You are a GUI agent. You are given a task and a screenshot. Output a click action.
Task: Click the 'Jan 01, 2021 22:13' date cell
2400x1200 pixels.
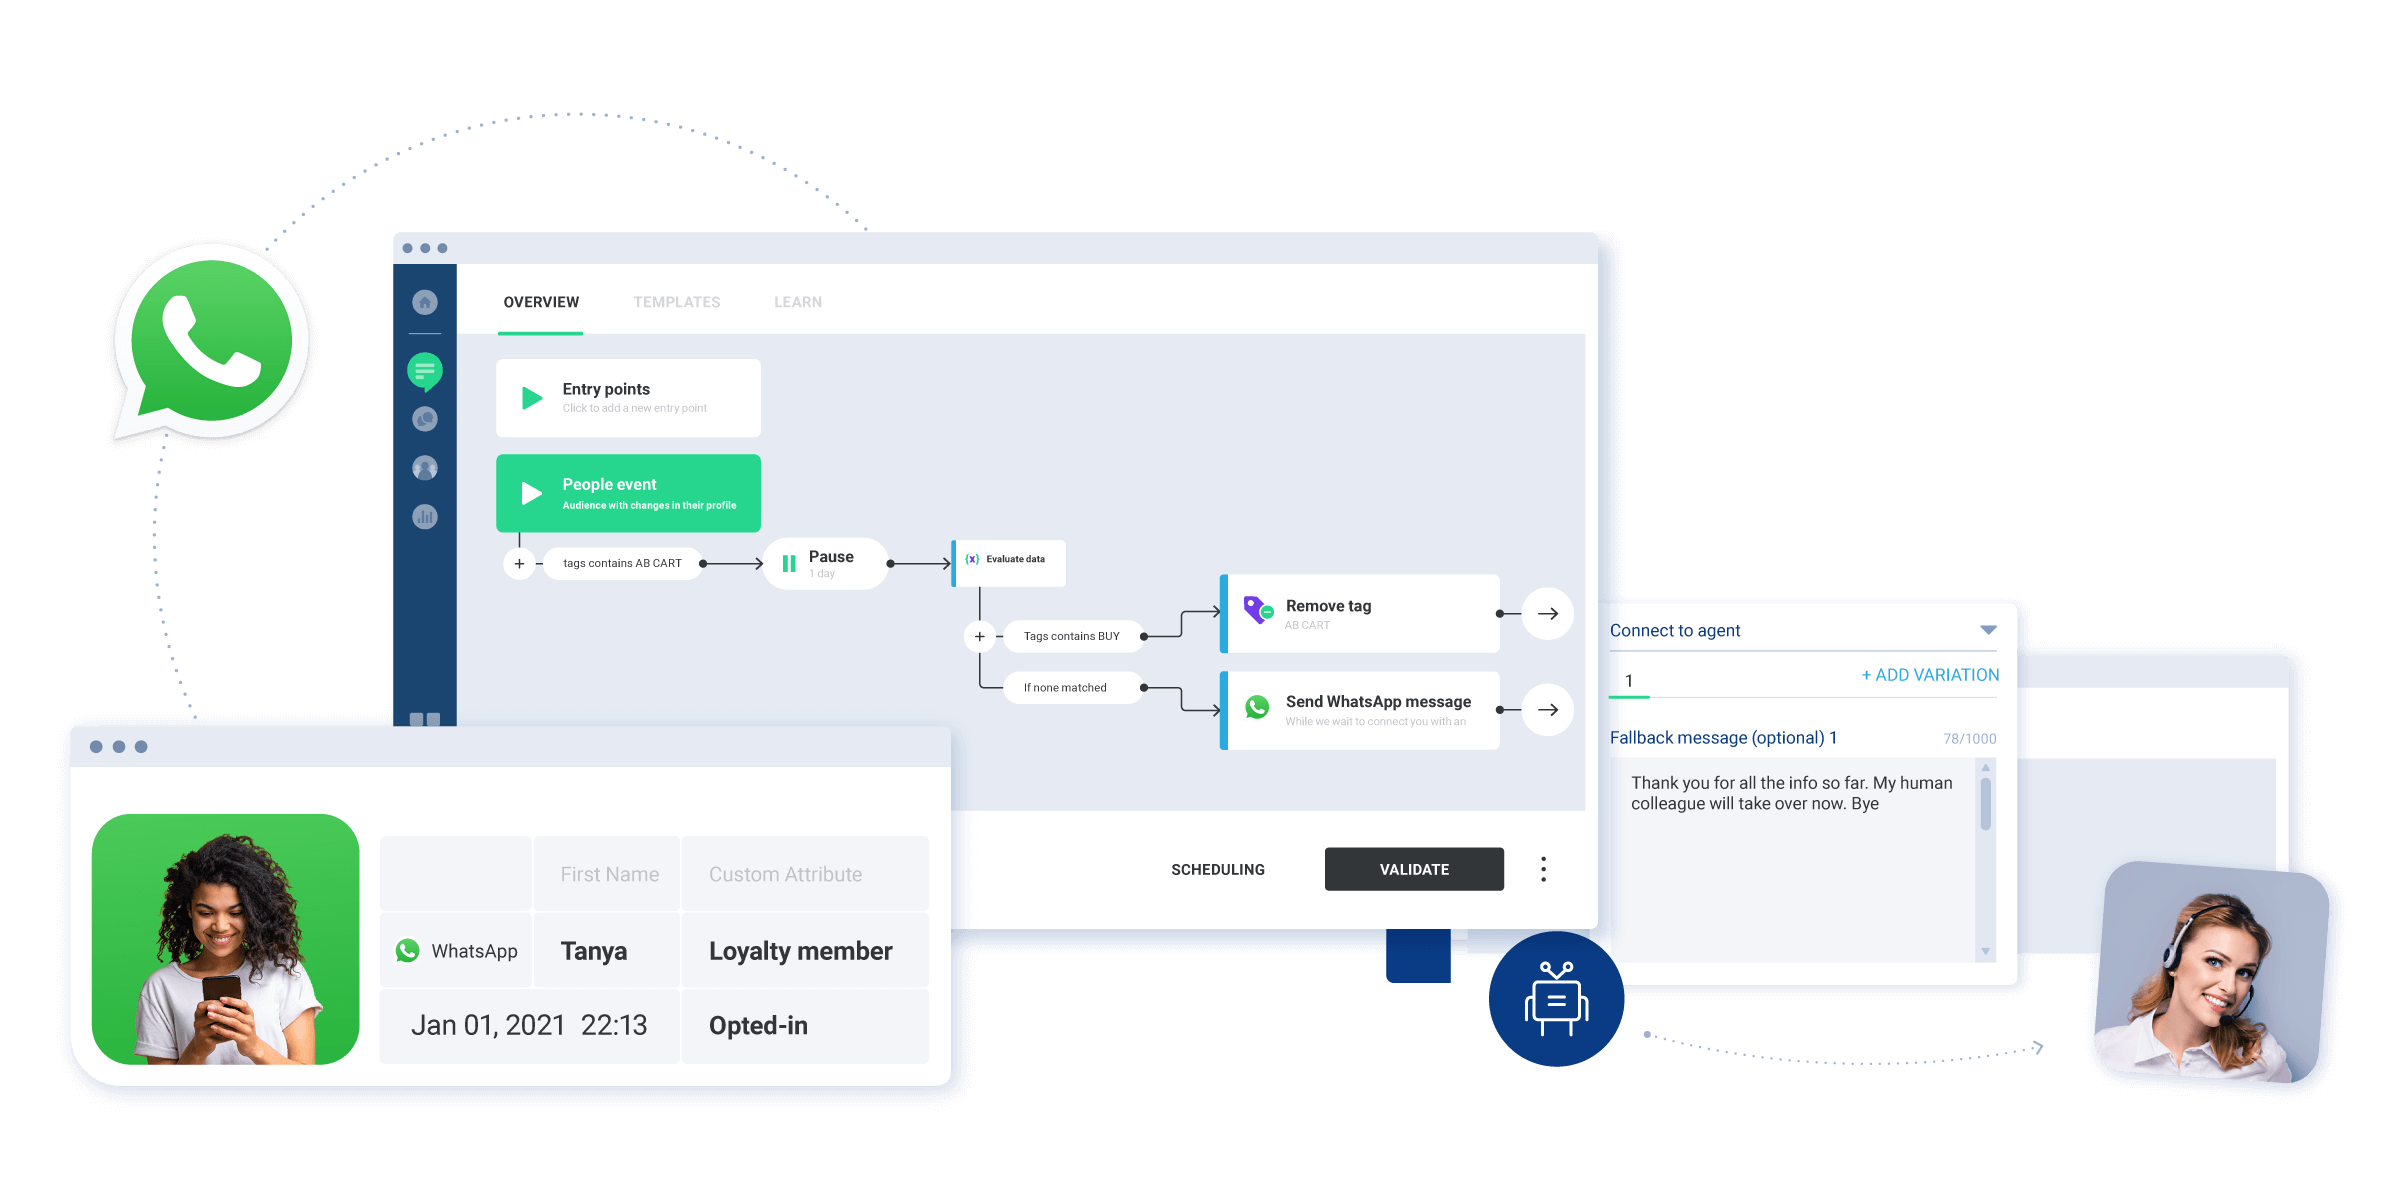point(529,1026)
